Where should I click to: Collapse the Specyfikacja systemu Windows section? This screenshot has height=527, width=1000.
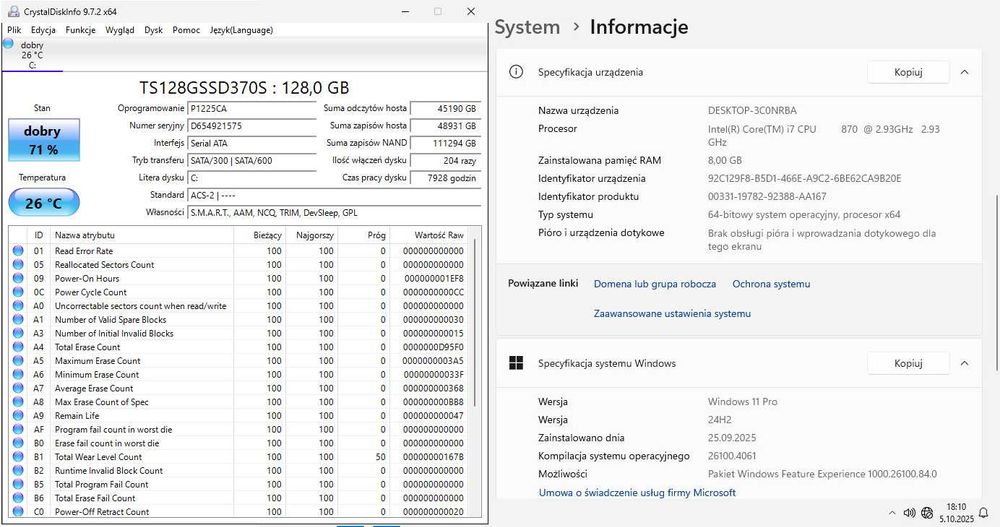point(964,363)
